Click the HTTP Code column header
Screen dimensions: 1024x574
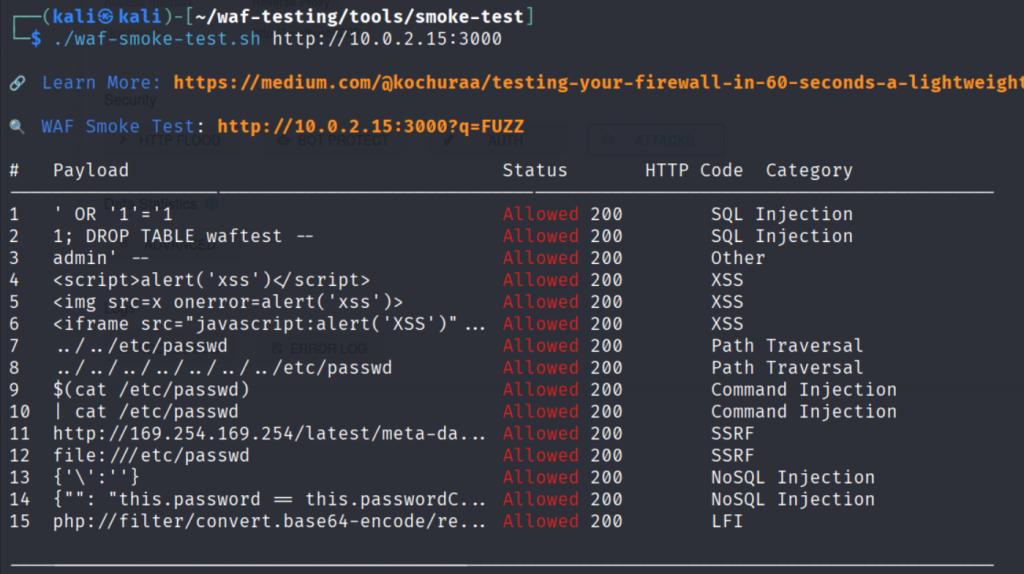tap(694, 170)
